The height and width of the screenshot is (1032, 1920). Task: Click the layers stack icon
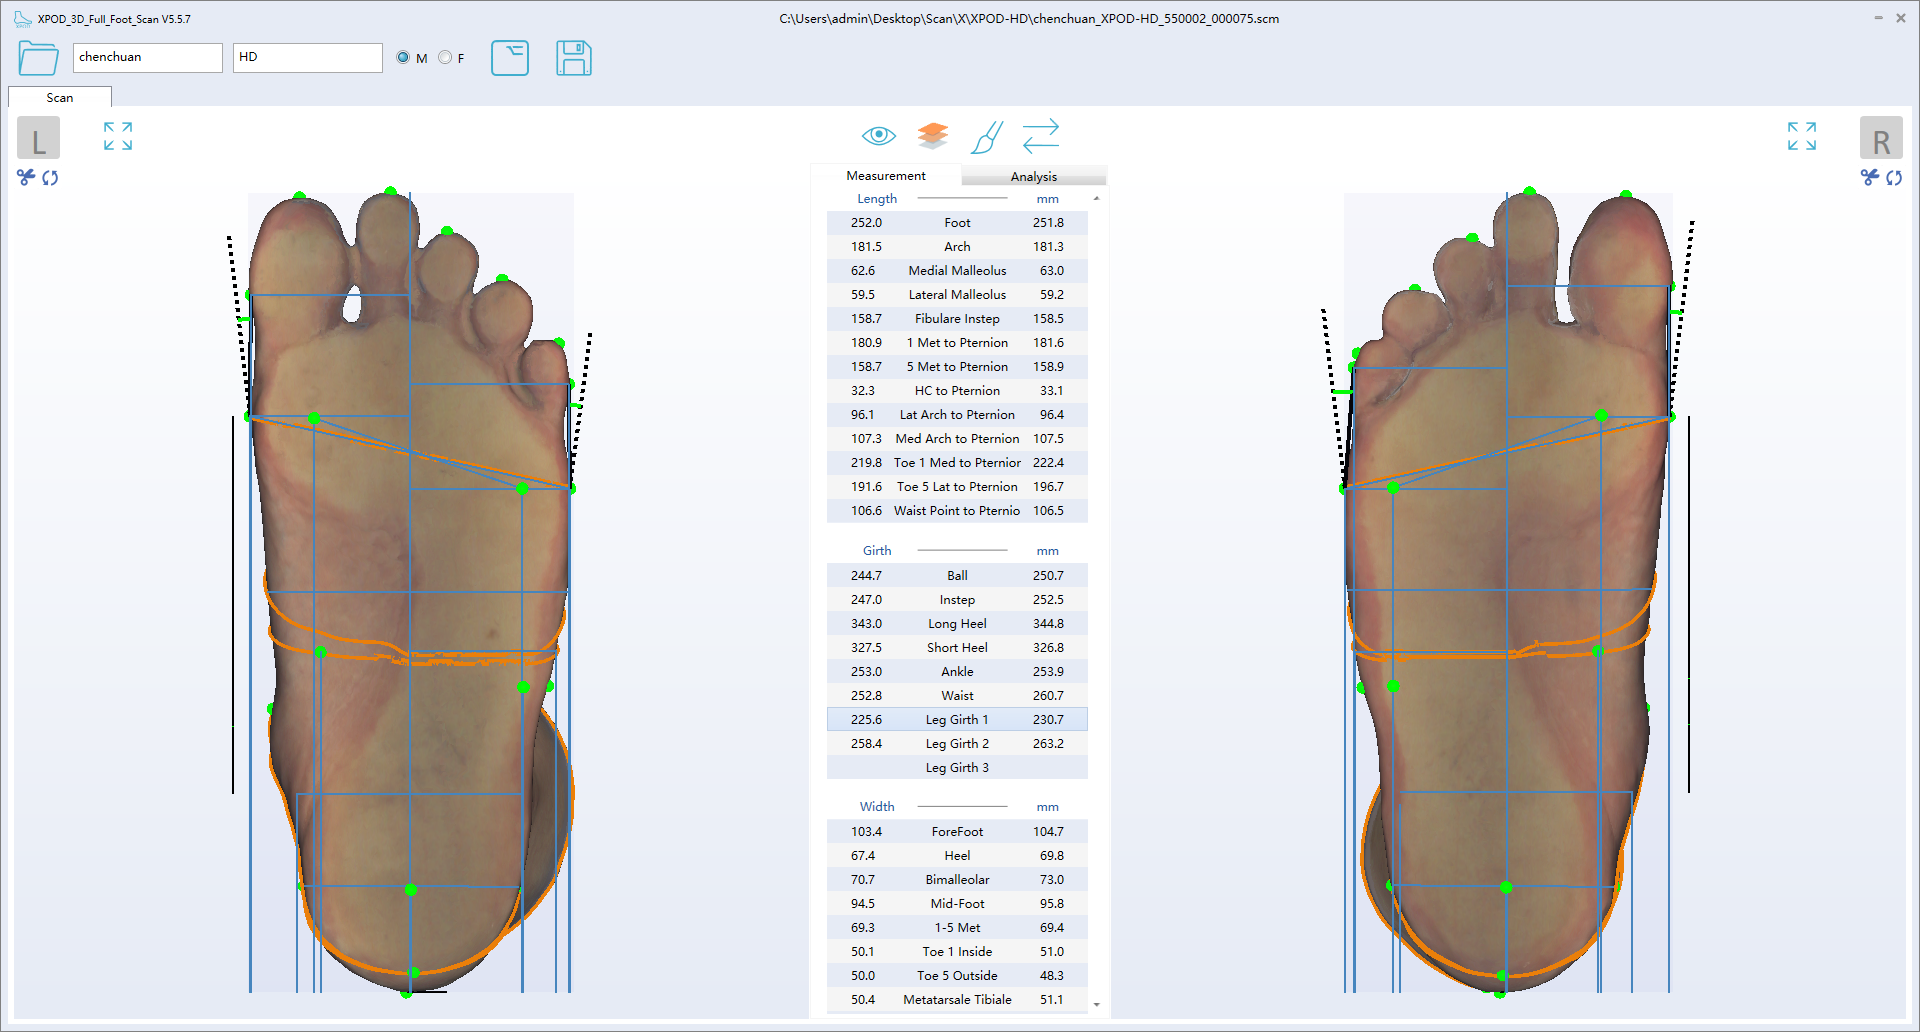coord(932,135)
